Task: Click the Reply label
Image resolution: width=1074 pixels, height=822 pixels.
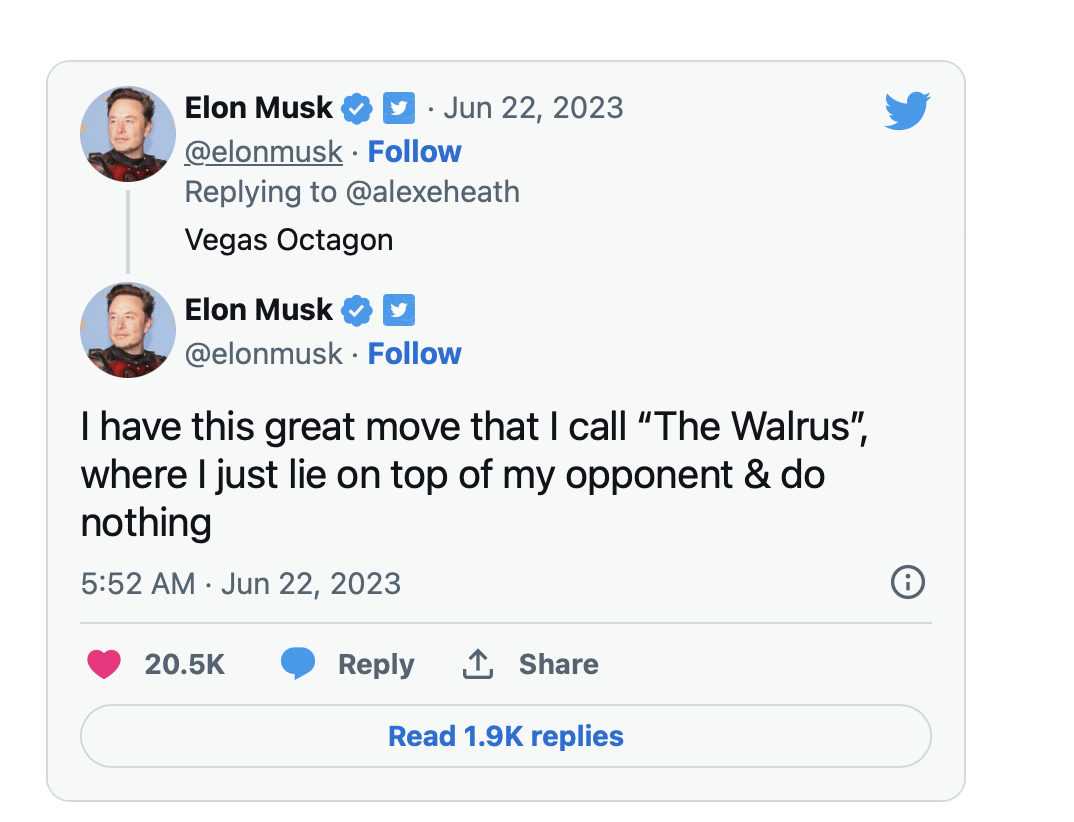Action: [x=376, y=664]
